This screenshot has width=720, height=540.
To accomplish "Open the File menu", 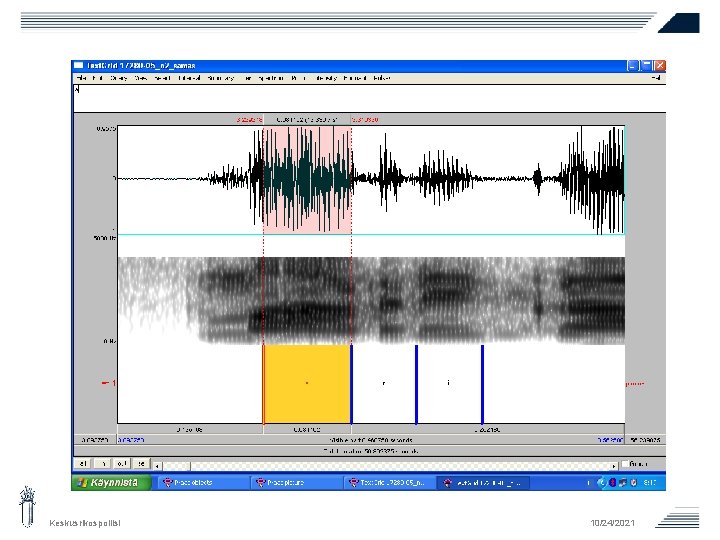I will coord(80,77).
